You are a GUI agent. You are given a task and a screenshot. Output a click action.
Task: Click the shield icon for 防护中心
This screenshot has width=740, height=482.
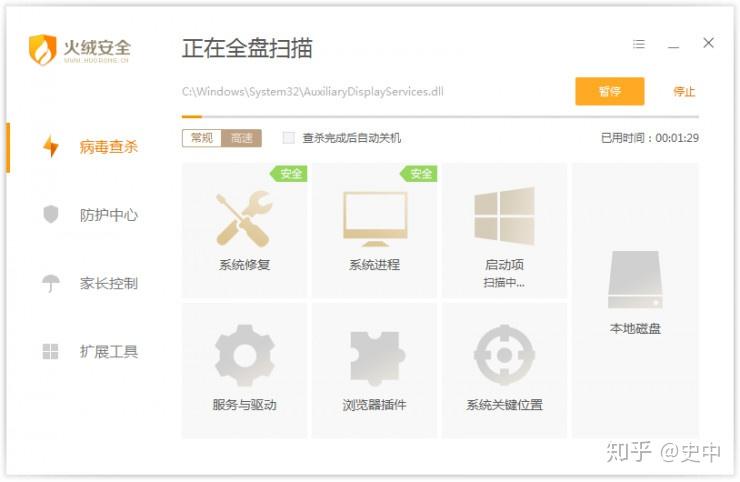coord(50,214)
